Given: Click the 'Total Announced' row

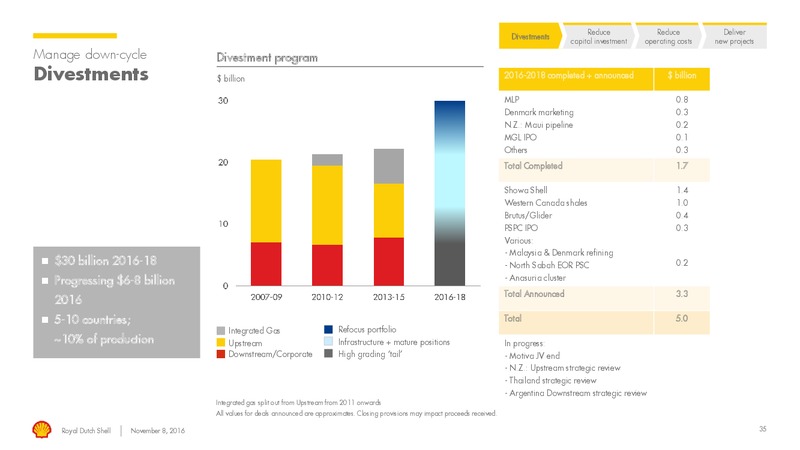Looking at the screenshot, I should click(604, 298).
